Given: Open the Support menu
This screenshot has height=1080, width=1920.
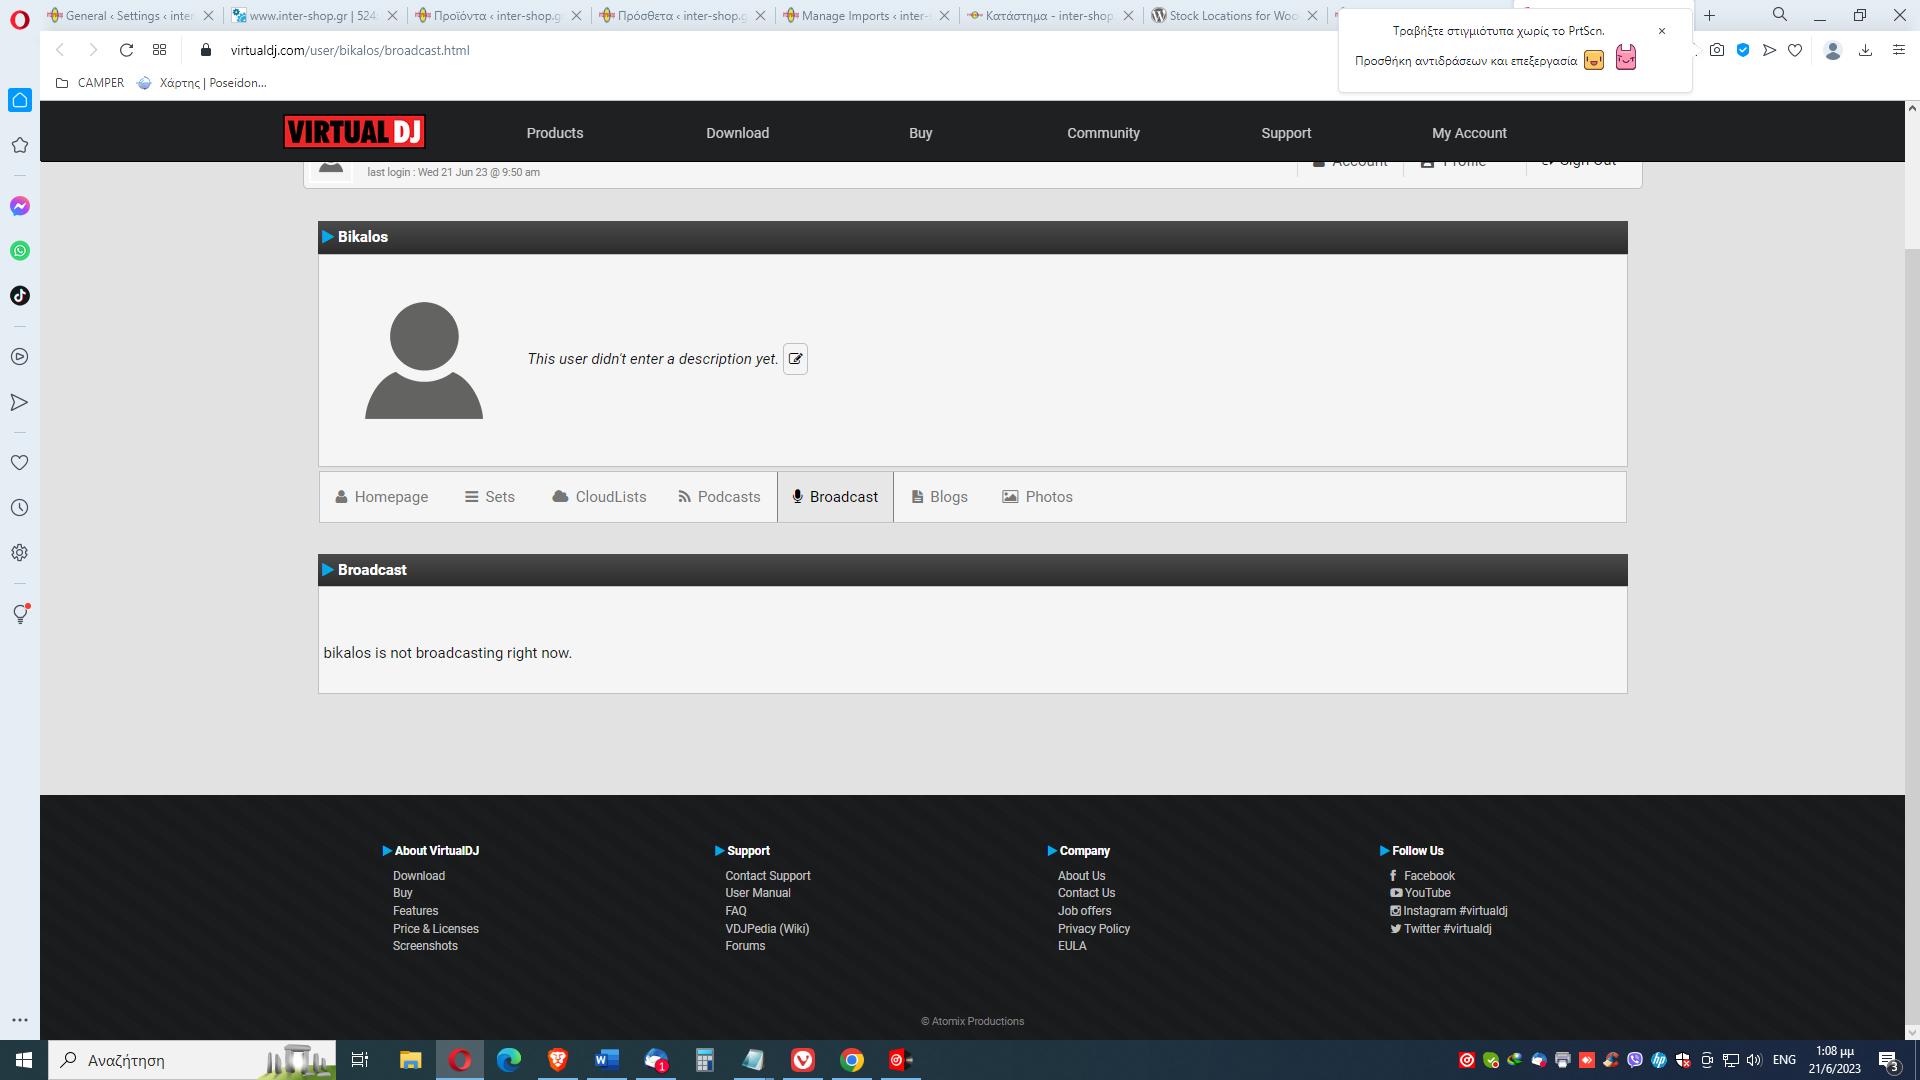Looking at the screenshot, I should [1286, 133].
